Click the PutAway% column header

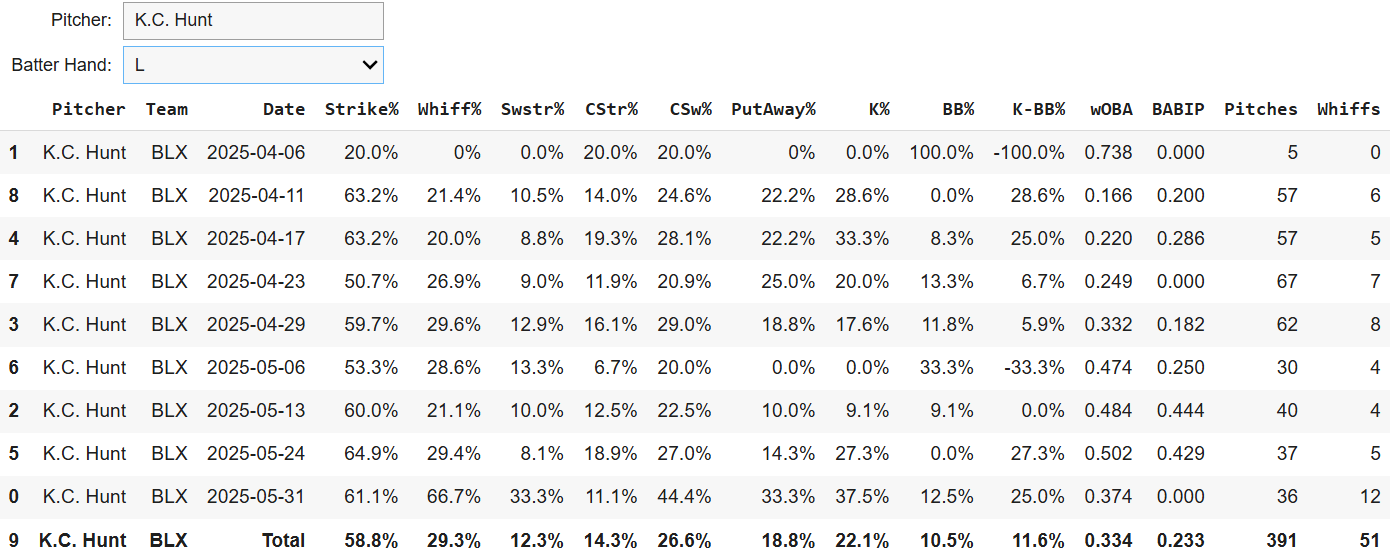click(773, 109)
